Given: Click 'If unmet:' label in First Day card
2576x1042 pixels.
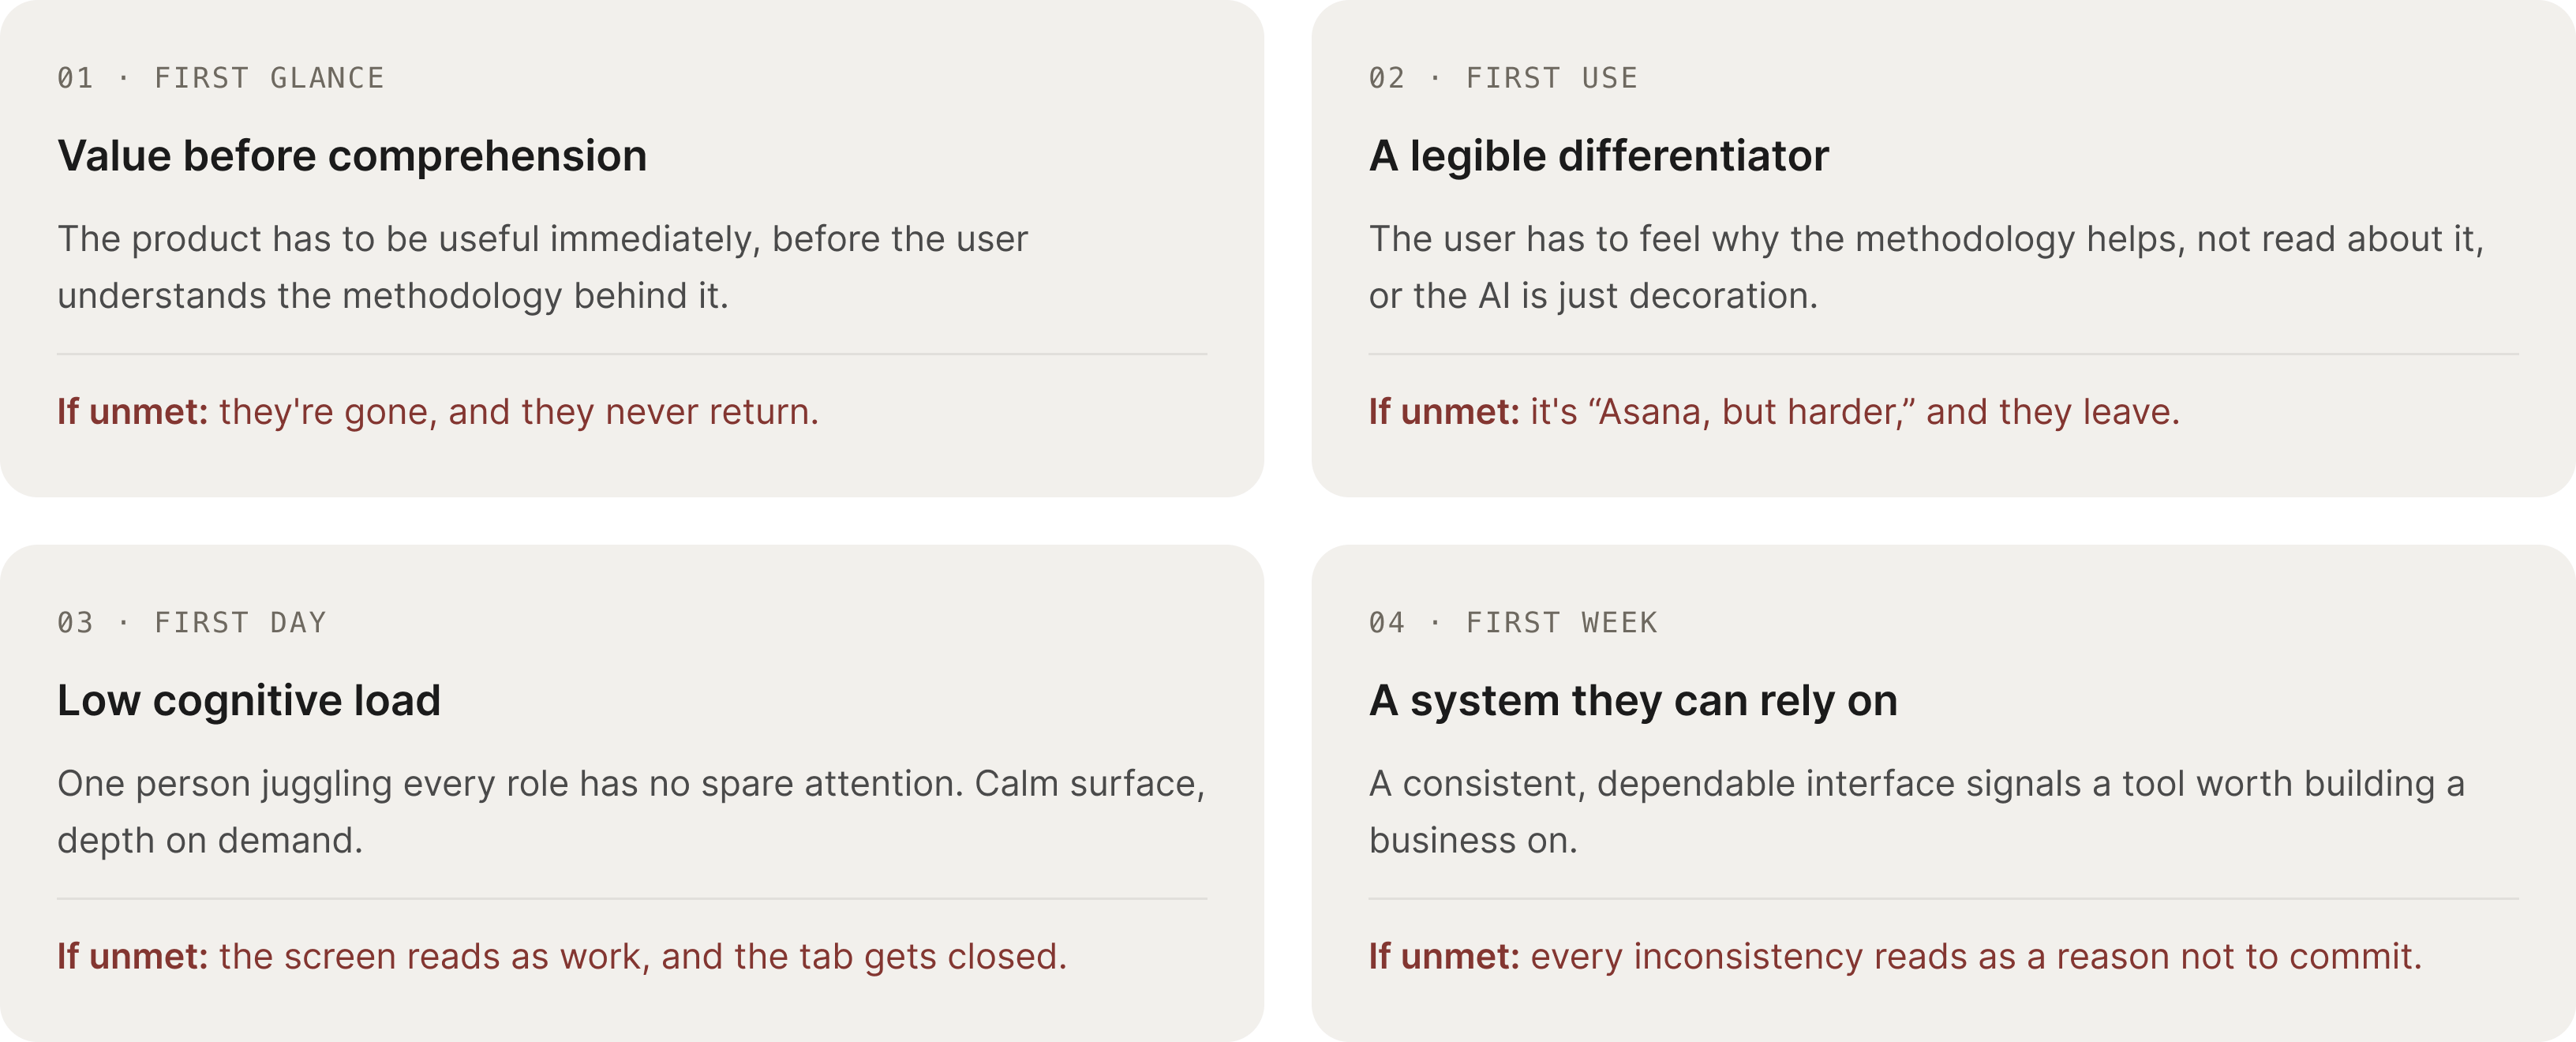Looking at the screenshot, I should 132,956.
